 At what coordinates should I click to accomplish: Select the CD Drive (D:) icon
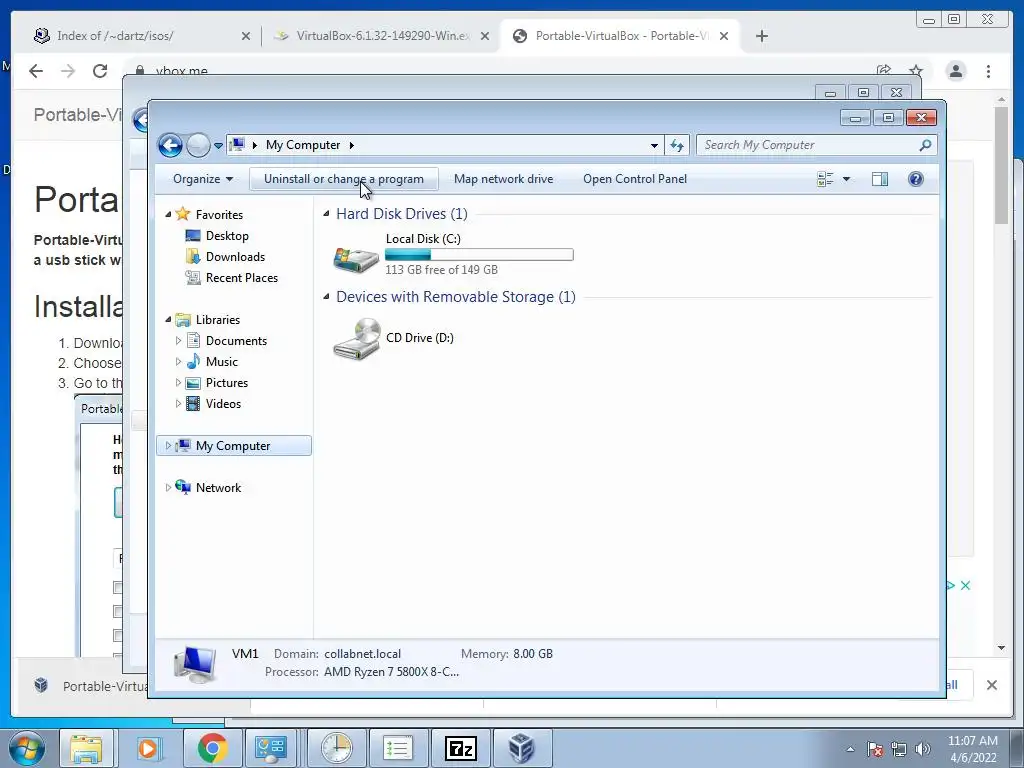pos(357,339)
